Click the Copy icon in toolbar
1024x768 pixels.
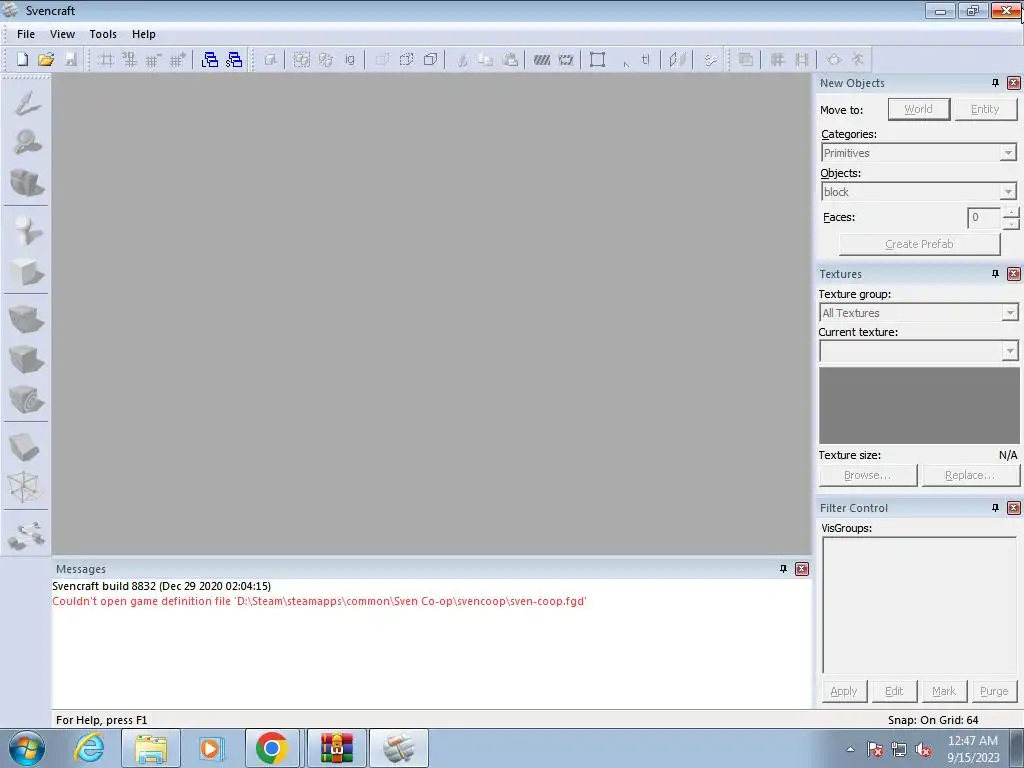pos(485,59)
